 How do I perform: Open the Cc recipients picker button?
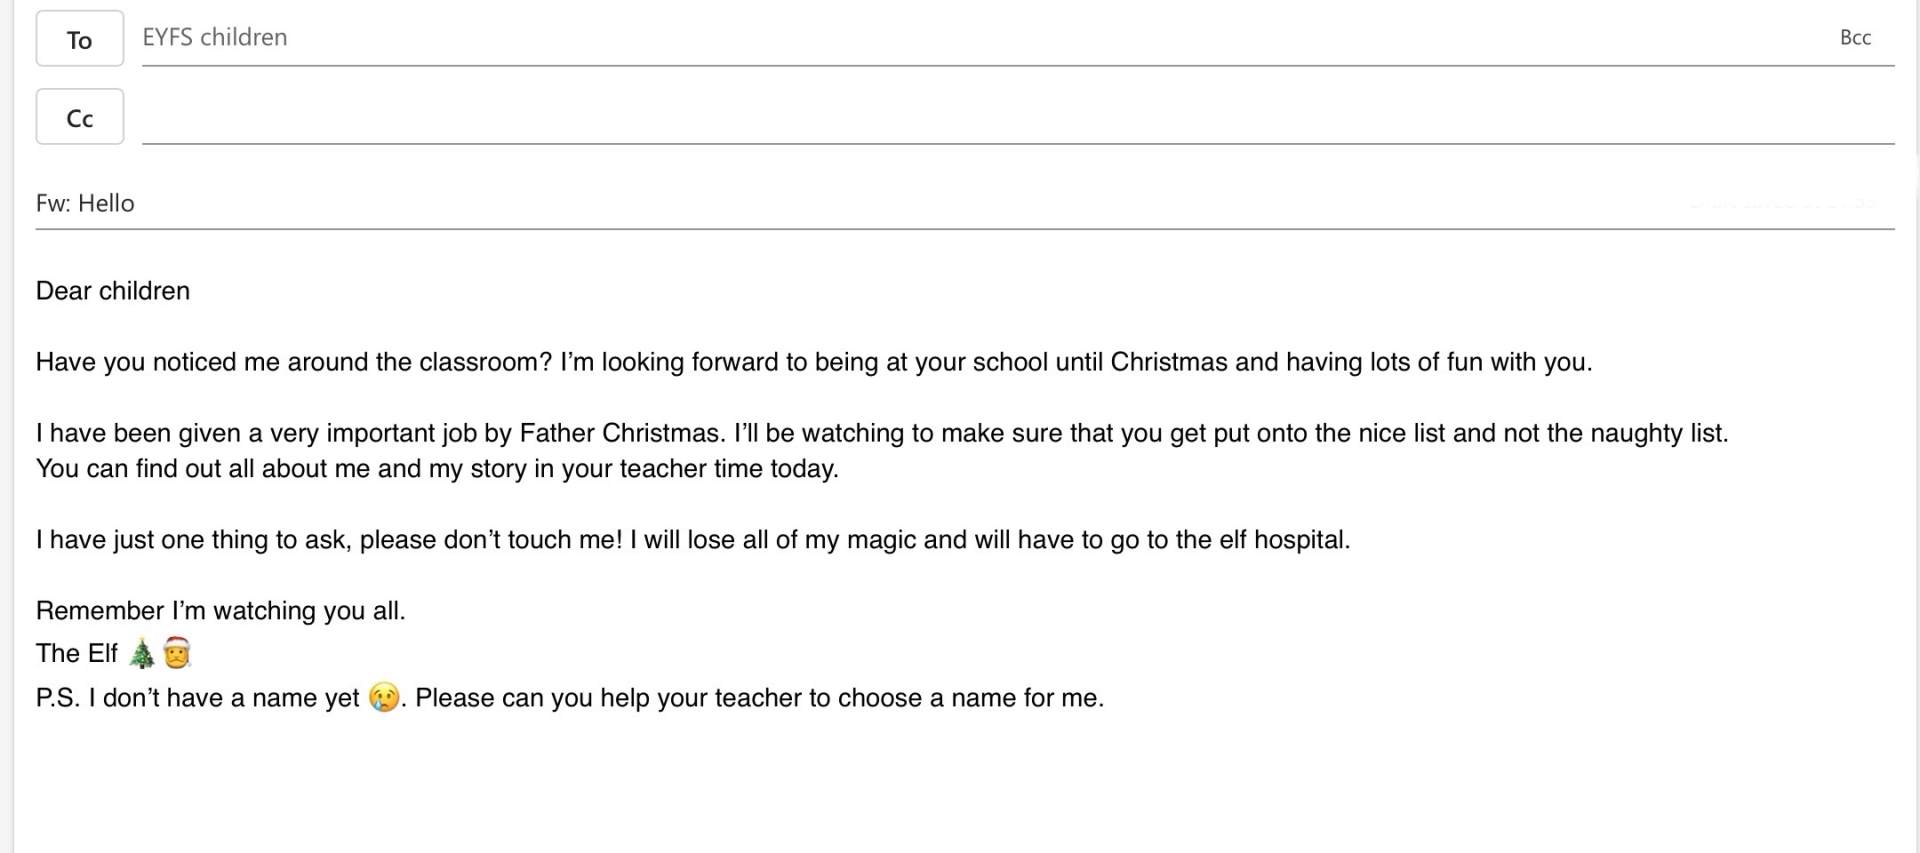coord(80,117)
